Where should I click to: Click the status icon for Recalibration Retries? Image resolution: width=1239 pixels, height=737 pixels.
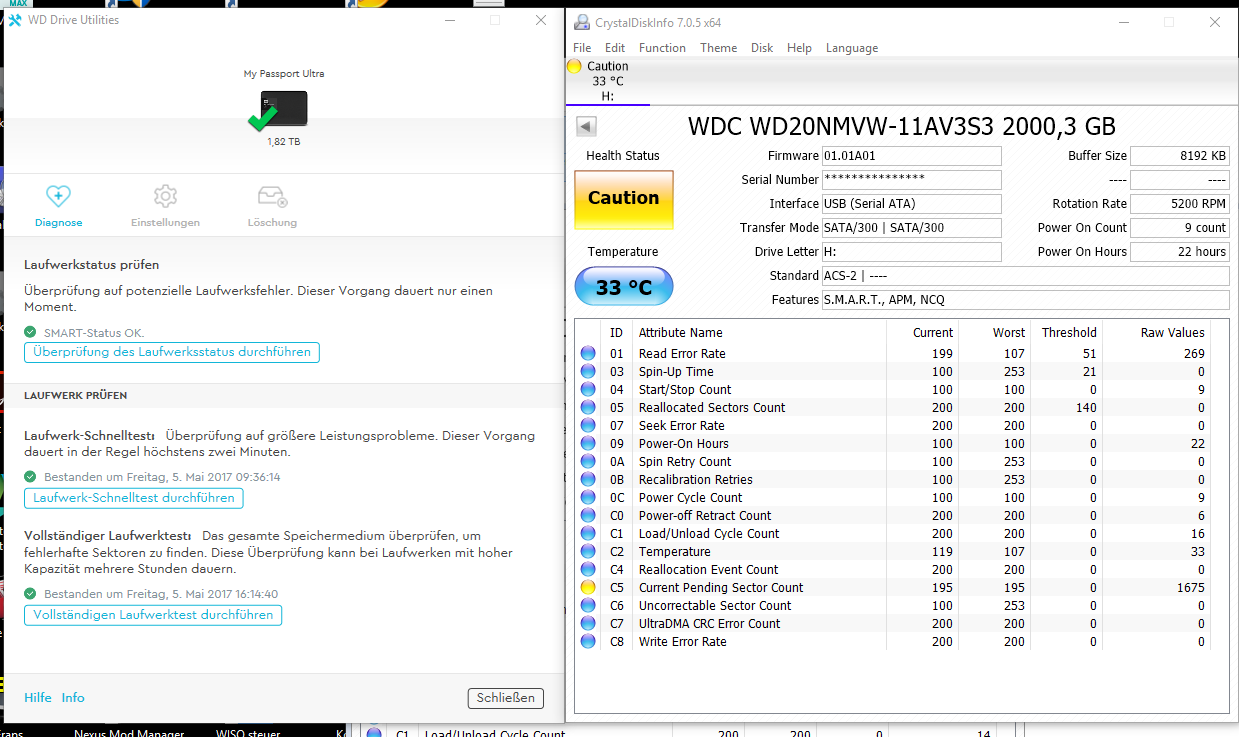tap(588, 479)
